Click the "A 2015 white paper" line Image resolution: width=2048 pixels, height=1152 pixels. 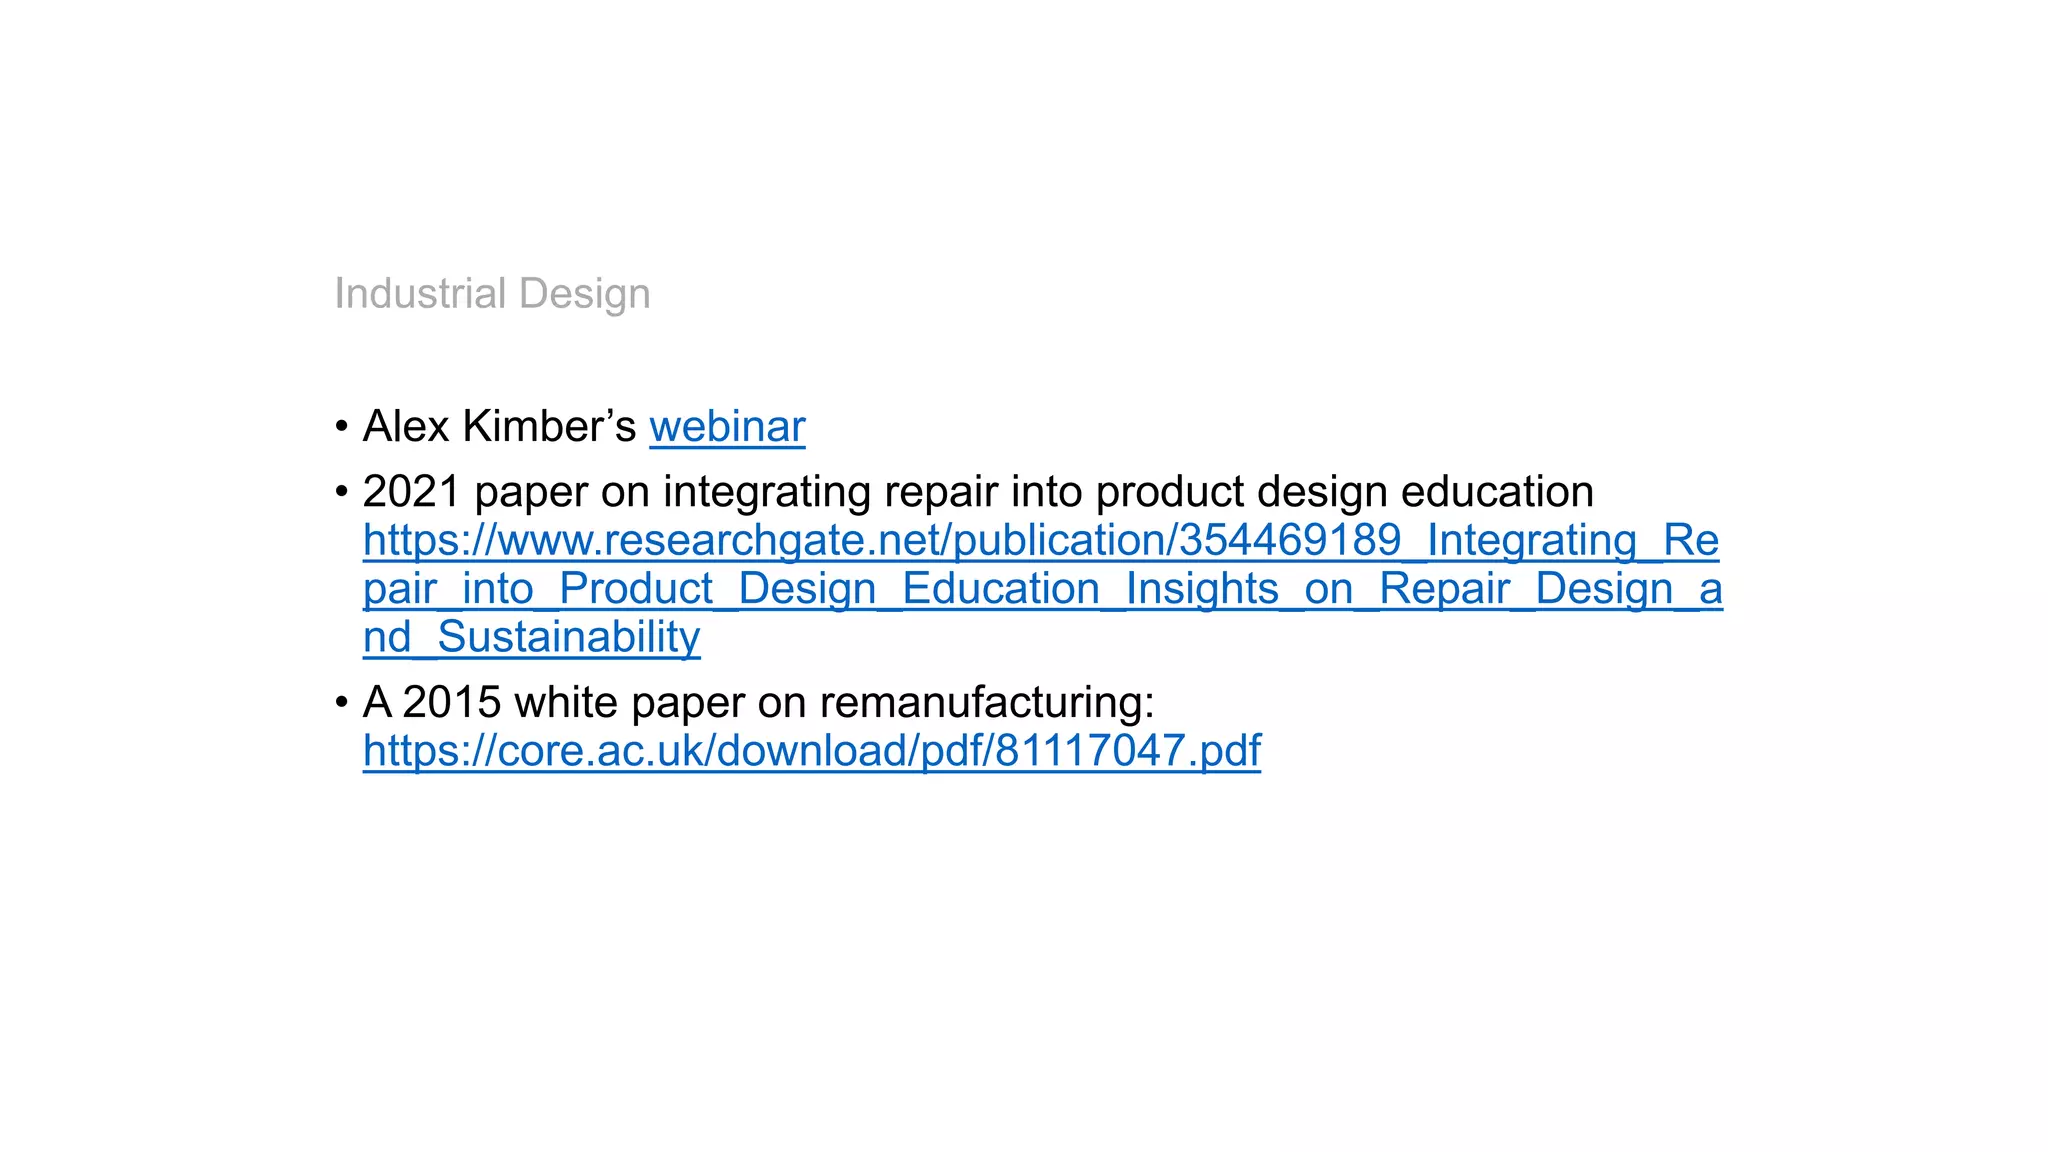coord(757,702)
